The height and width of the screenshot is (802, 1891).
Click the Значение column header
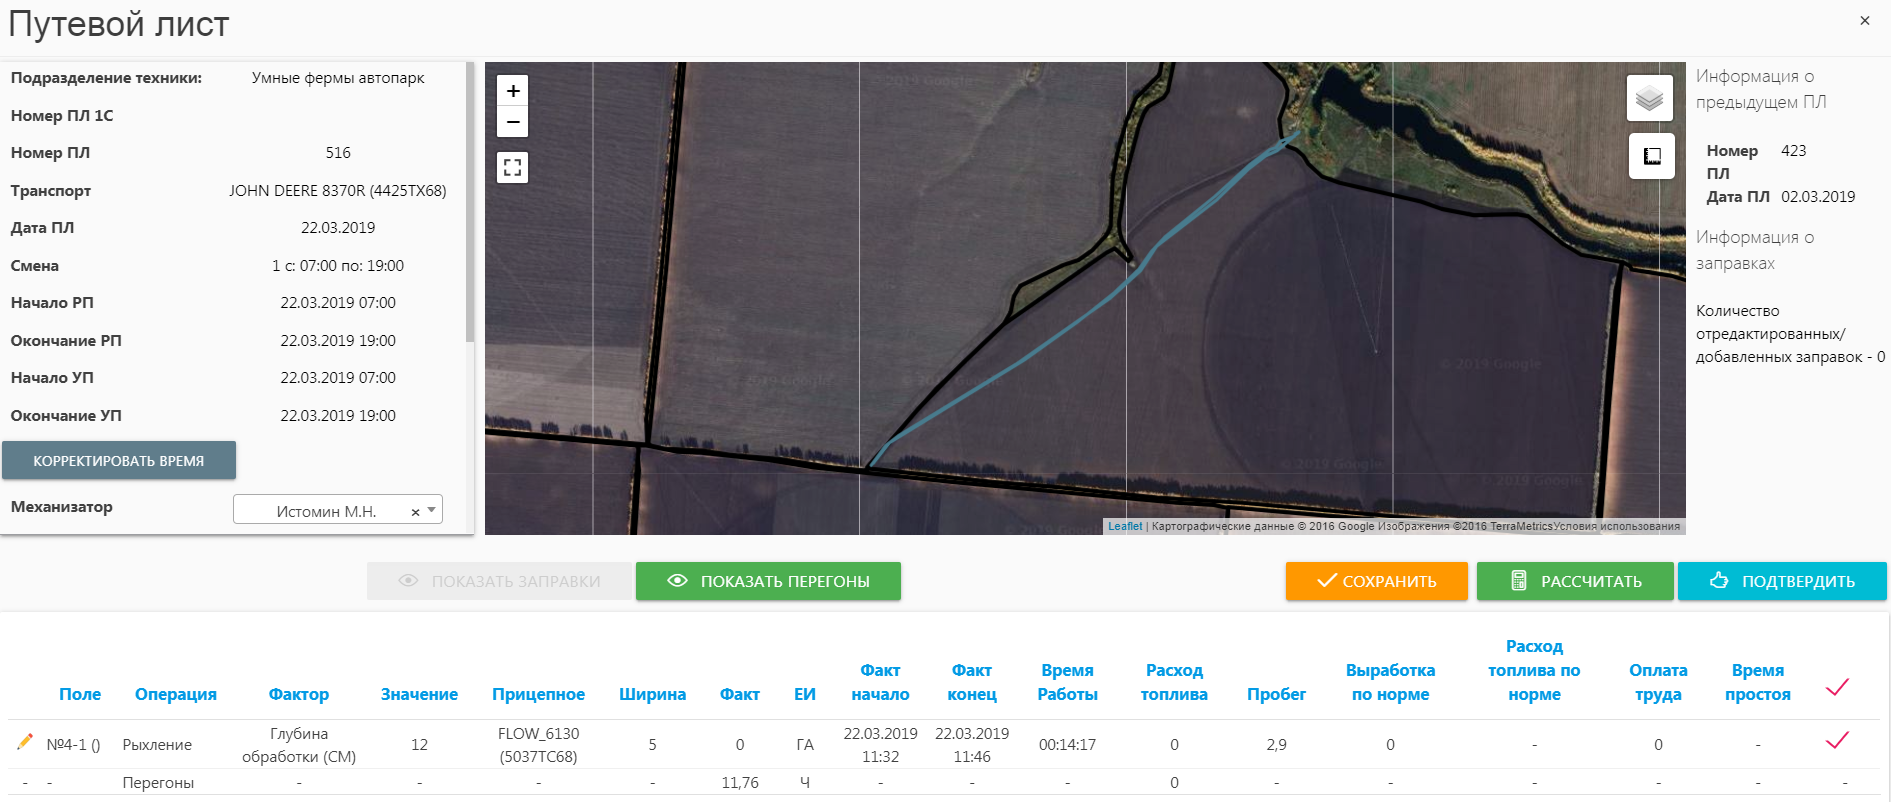[419, 694]
